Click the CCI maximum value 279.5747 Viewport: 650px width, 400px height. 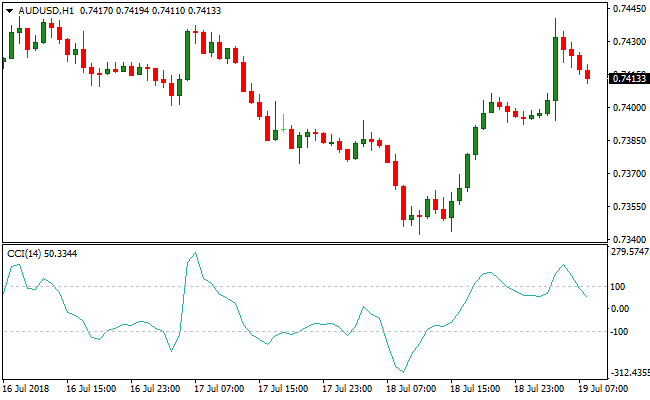(630, 252)
